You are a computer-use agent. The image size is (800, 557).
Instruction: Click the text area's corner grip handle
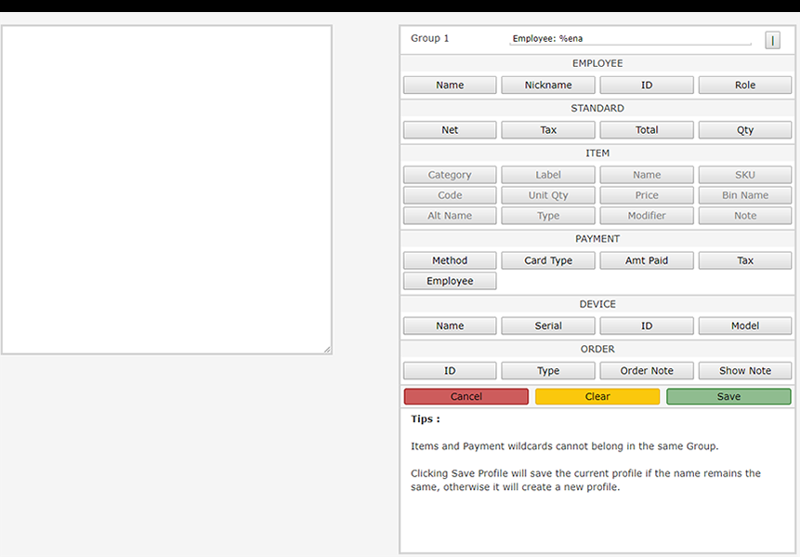click(x=327, y=349)
